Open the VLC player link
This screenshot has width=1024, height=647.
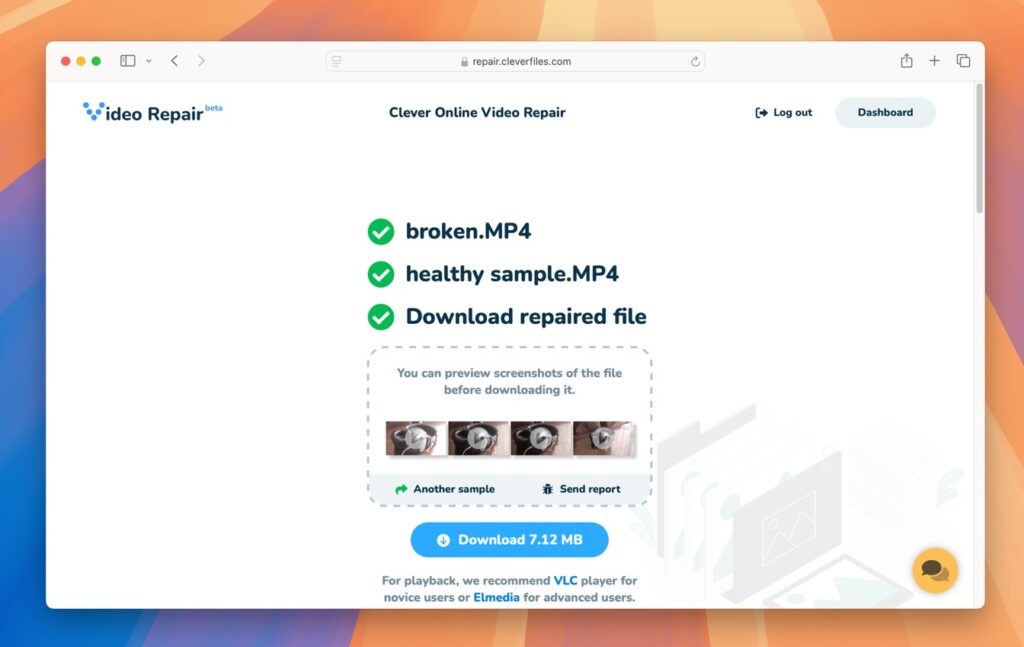[x=566, y=580]
